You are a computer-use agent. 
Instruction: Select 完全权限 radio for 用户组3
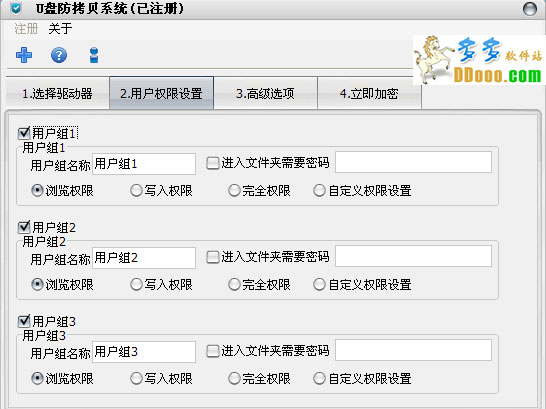click(x=234, y=378)
